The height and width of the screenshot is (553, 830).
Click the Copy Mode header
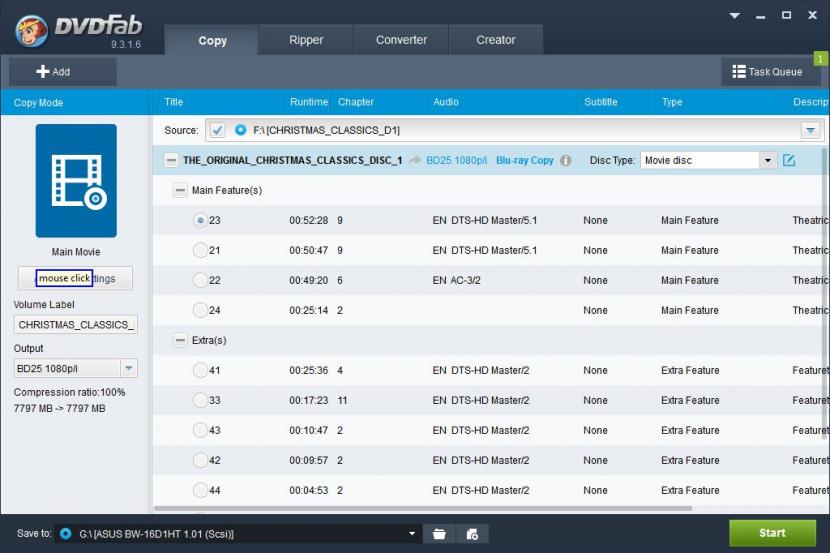(x=38, y=103)
